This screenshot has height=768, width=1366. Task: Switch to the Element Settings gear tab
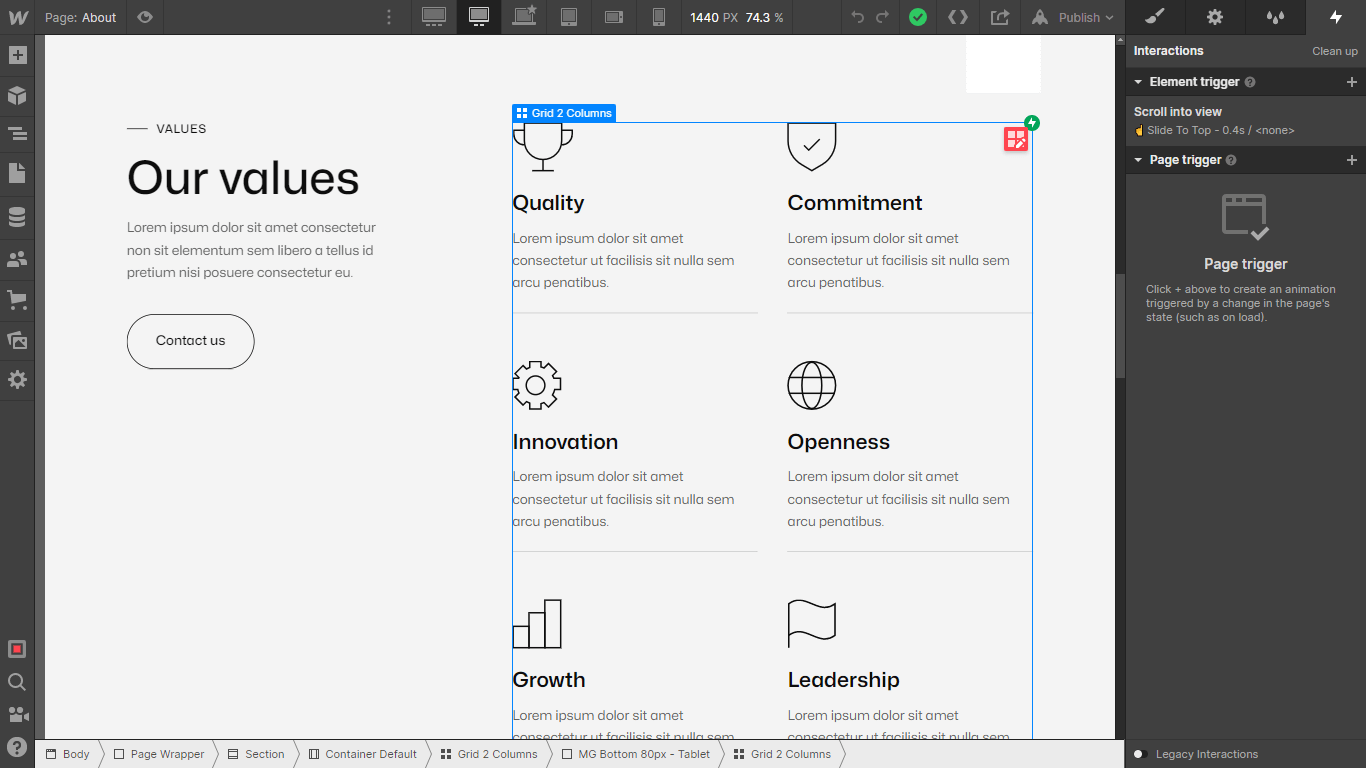pos(1214,17)
